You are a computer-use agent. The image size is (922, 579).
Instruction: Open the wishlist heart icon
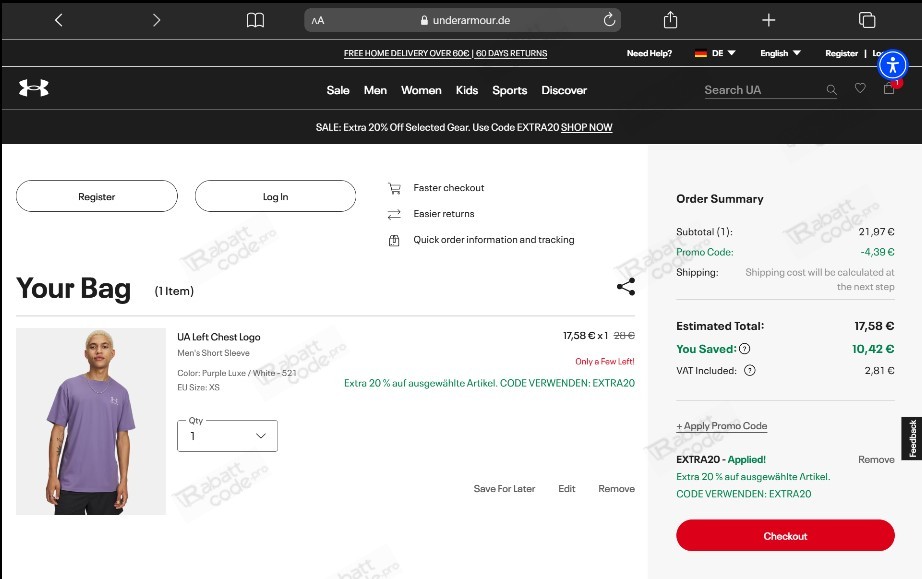click(x=860, y=88)
